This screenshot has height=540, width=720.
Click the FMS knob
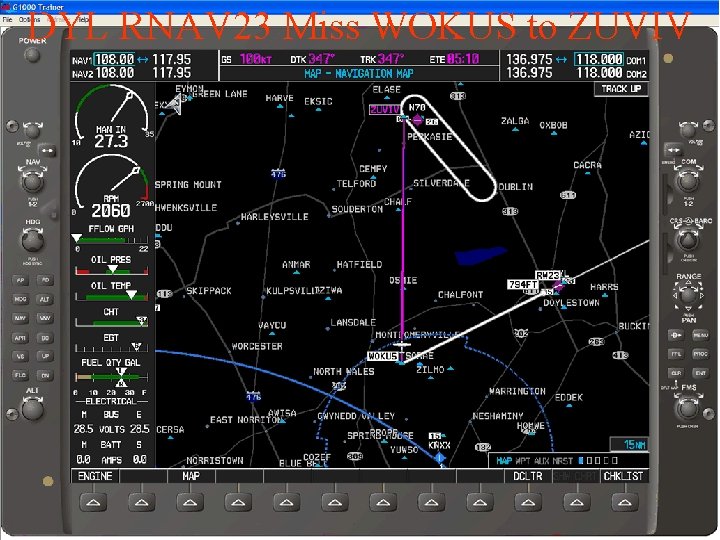tap(687, 408)
